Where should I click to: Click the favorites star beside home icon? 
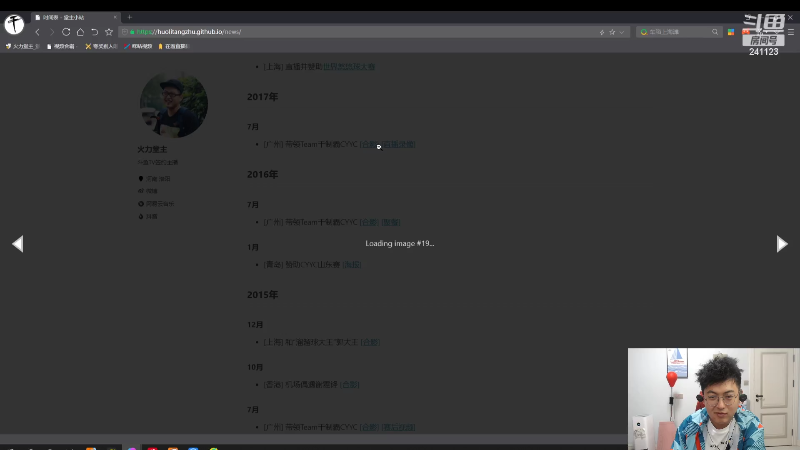(109, 32)
